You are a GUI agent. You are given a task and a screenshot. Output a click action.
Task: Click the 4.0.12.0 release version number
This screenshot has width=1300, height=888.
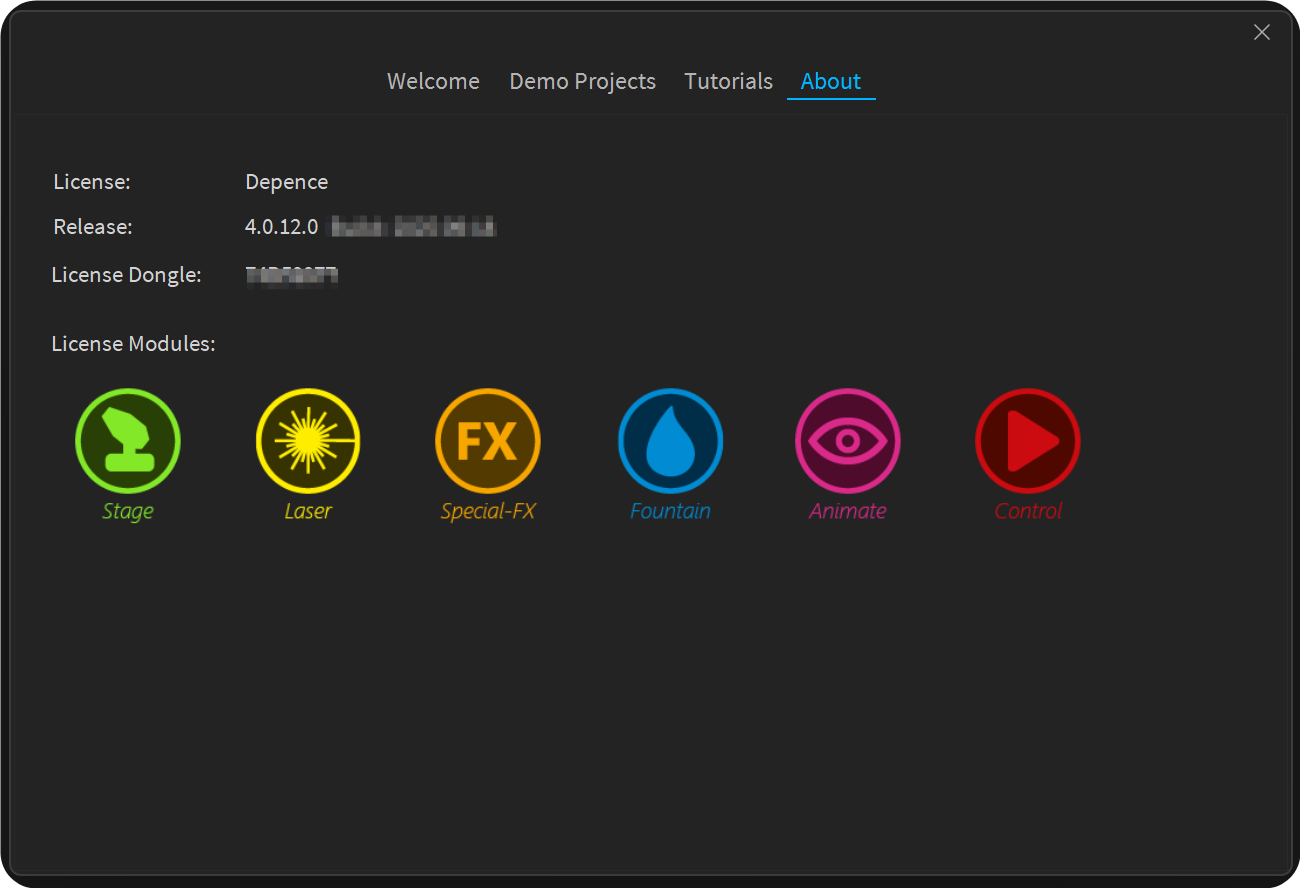pos(281,227)
